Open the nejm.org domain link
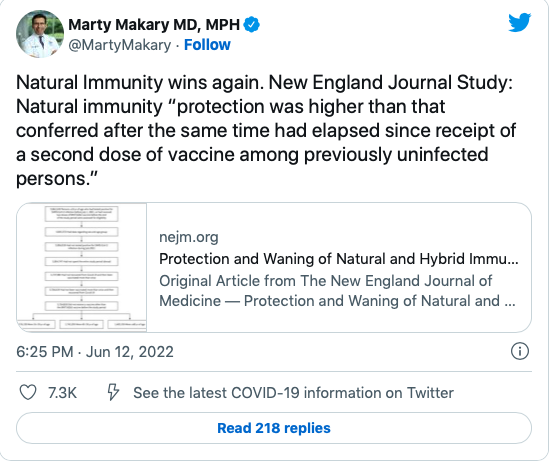This screenshot has width=551, height=461. [x=189, y=237]
